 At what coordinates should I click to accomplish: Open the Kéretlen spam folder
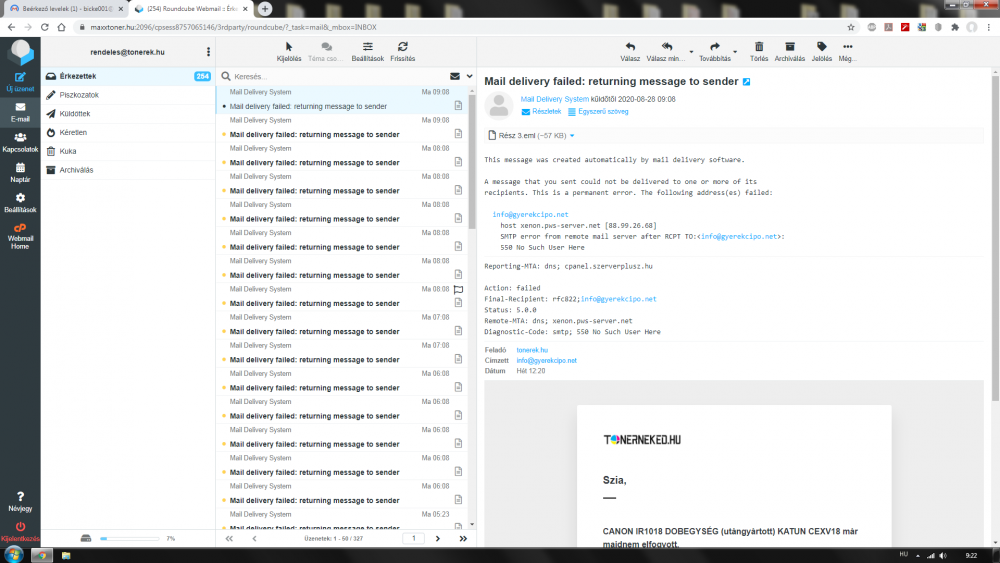[128, 133]
